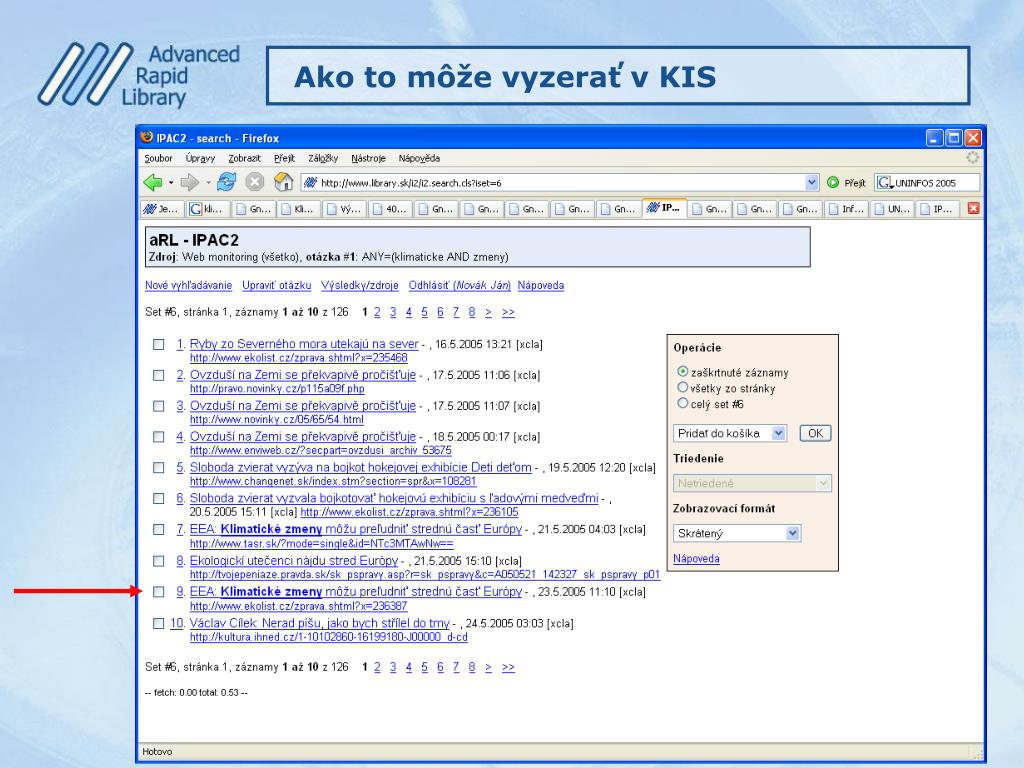Switch to the UN... tab
The image size is (1024, 768).
(891, 209)
